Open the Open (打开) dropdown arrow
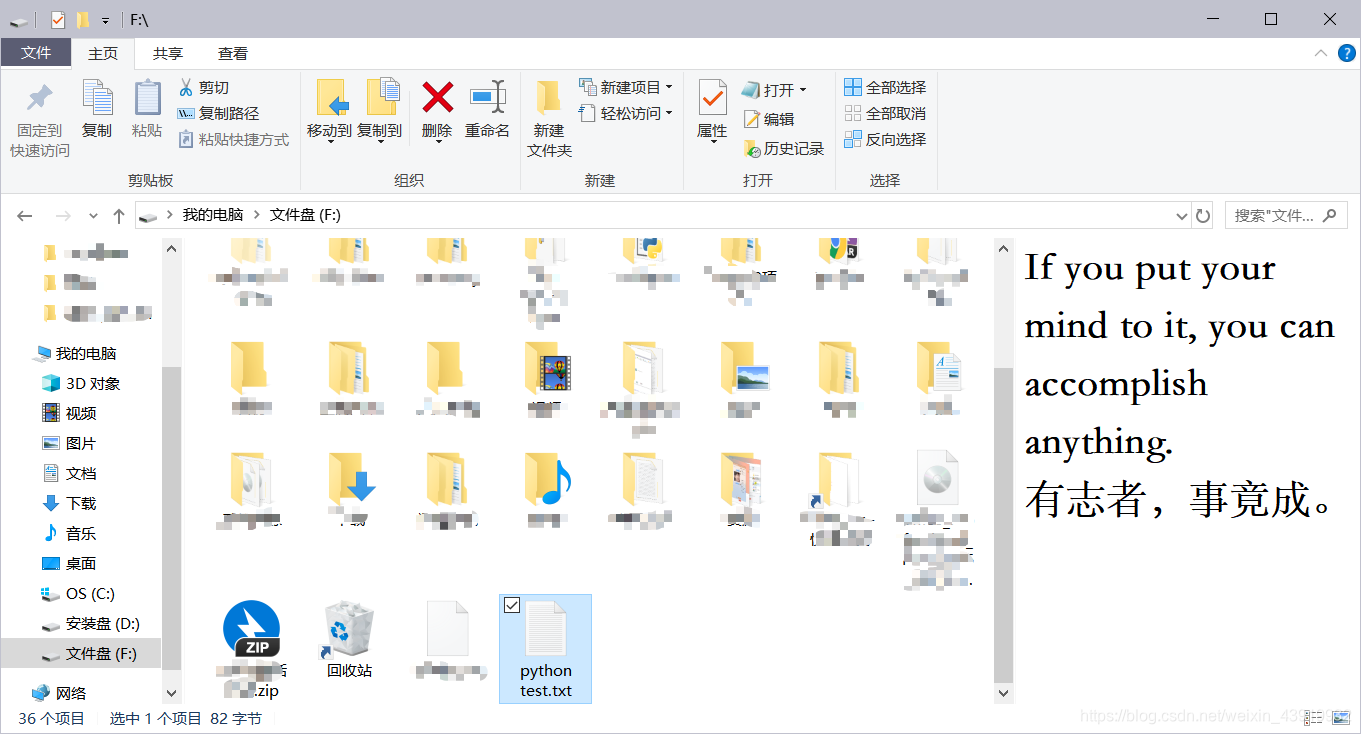The image size is (1361, 734). click(x=802, y=90)
